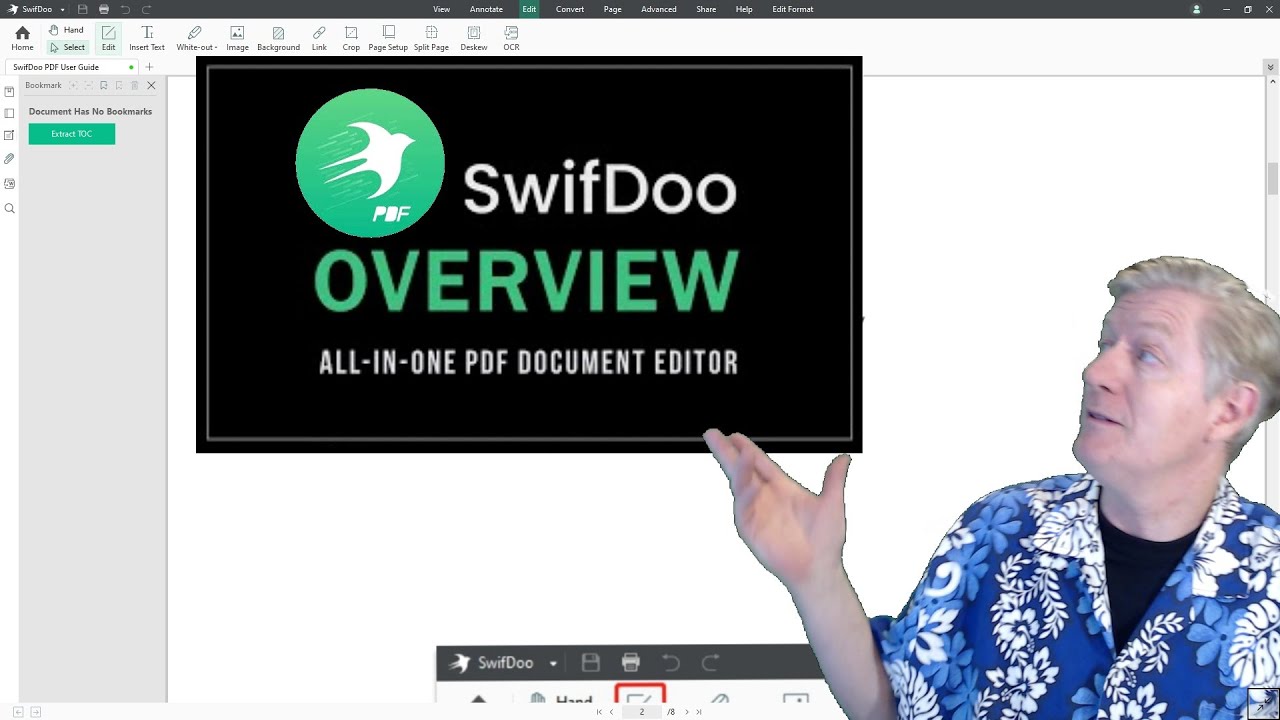The width and height of the screenshot is (1280, 720).
Task: Open the SwifDoo title dropdown arrow
Action: pos(62,10)
